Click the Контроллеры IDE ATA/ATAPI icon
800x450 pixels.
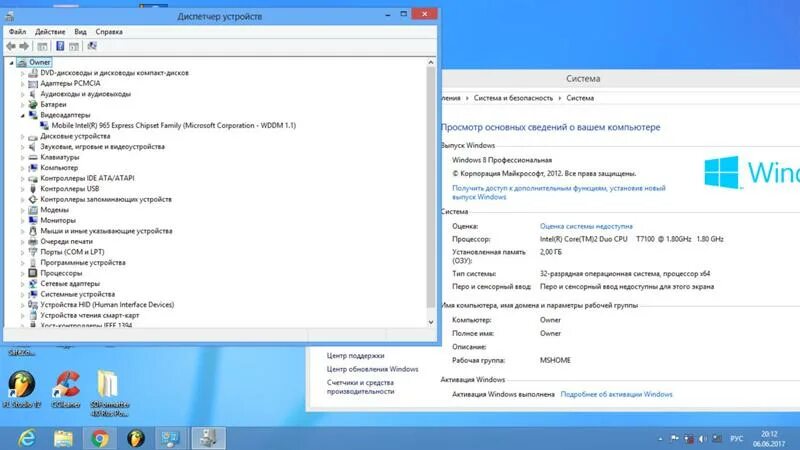point(33,179)
